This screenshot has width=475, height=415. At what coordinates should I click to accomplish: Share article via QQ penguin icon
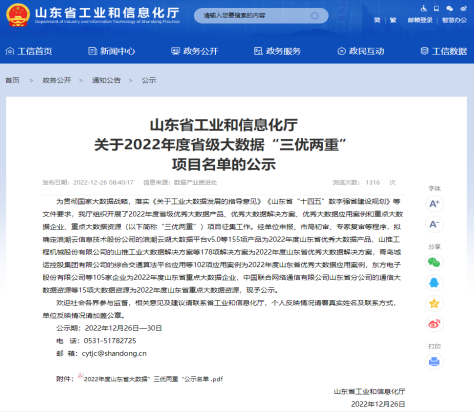pos(434,283)
